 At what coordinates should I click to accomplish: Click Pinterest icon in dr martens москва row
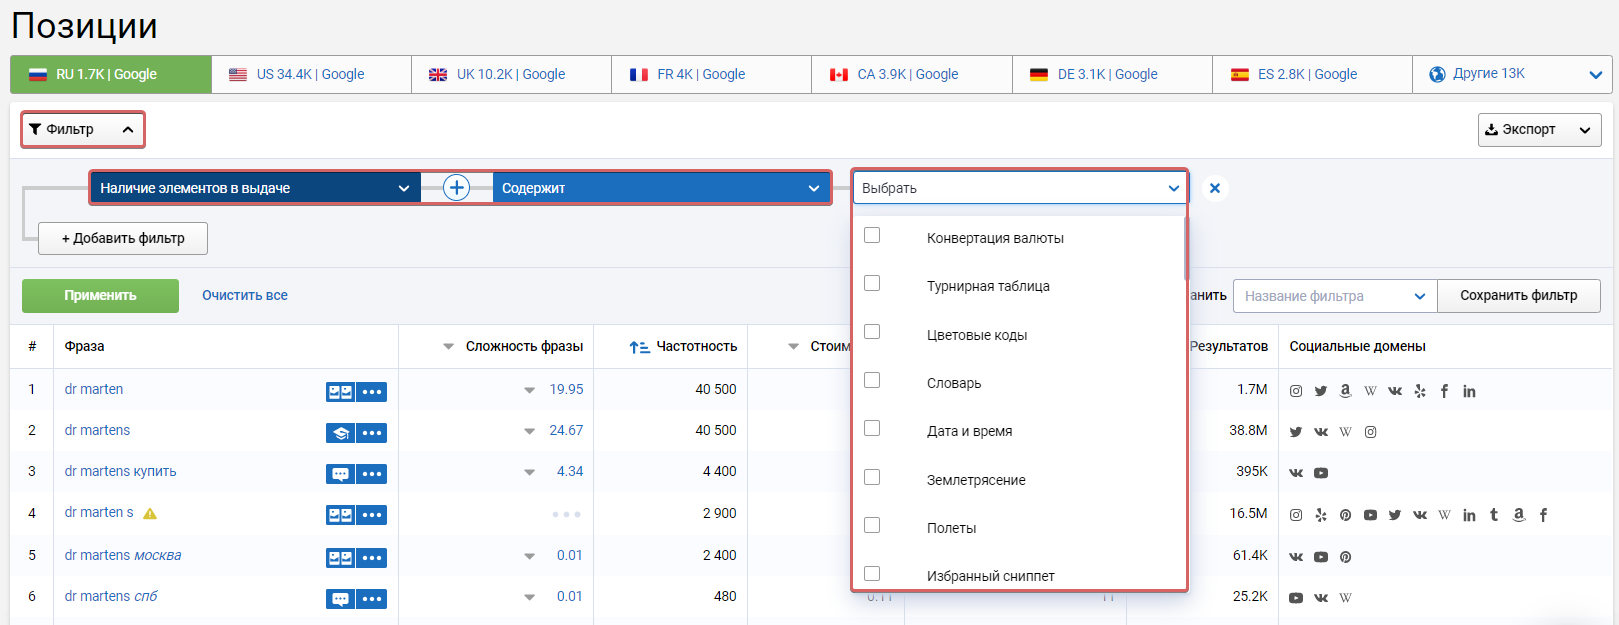[1346, 557]
